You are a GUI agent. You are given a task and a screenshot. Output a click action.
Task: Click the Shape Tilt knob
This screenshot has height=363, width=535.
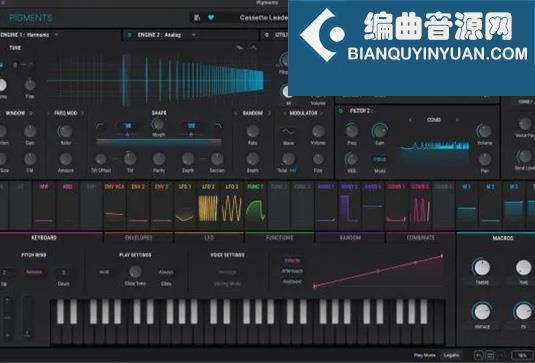(x=130, y=159)
